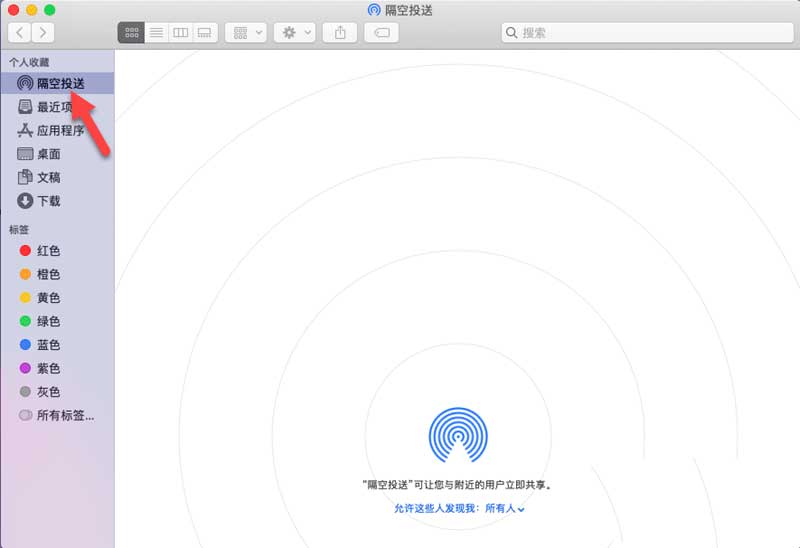
Task: Click the 所有标签 tags icon
Action: 25,415
